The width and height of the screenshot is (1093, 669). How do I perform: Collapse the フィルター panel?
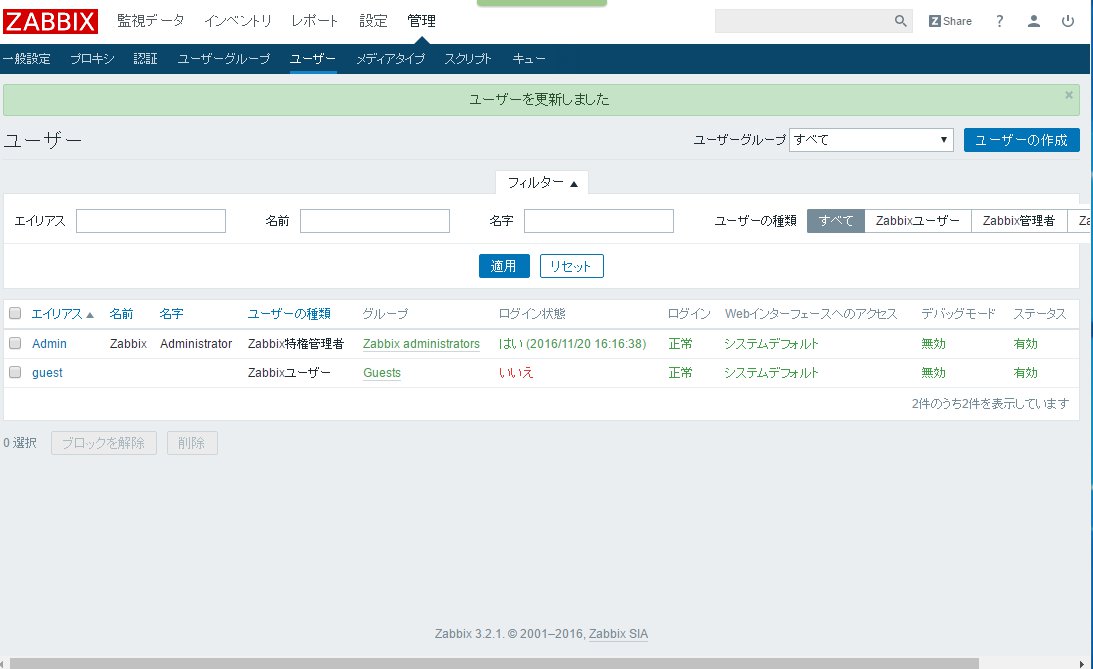(542, 183)
